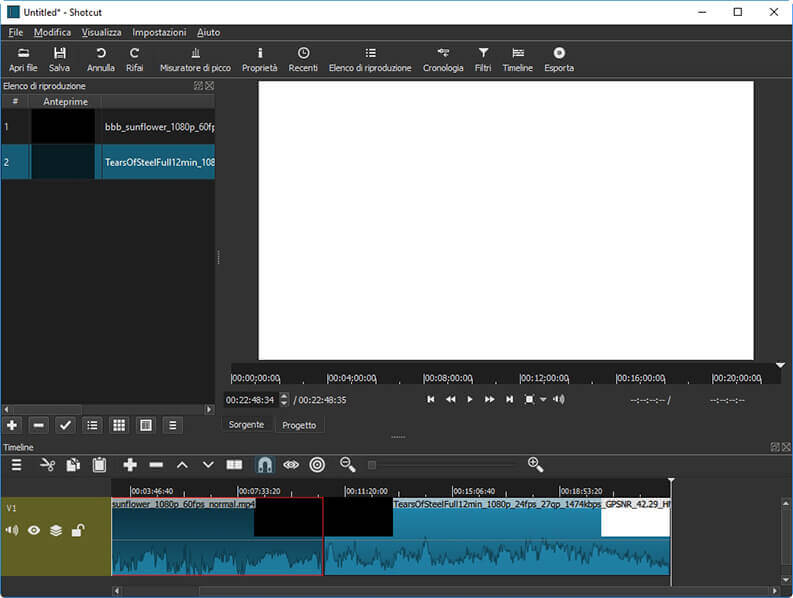
Task: Toggle player zoom fit button
Action: [529, 399]
